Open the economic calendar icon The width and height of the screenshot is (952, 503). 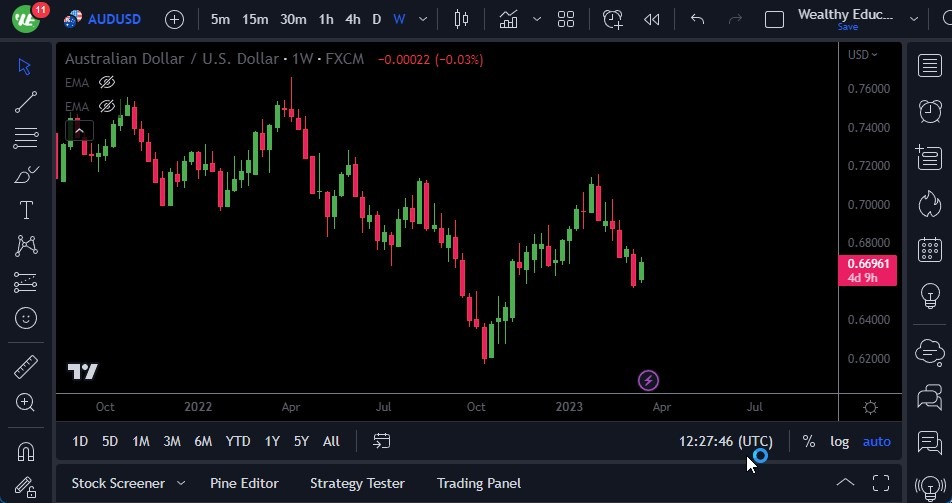tap(929, 249)
